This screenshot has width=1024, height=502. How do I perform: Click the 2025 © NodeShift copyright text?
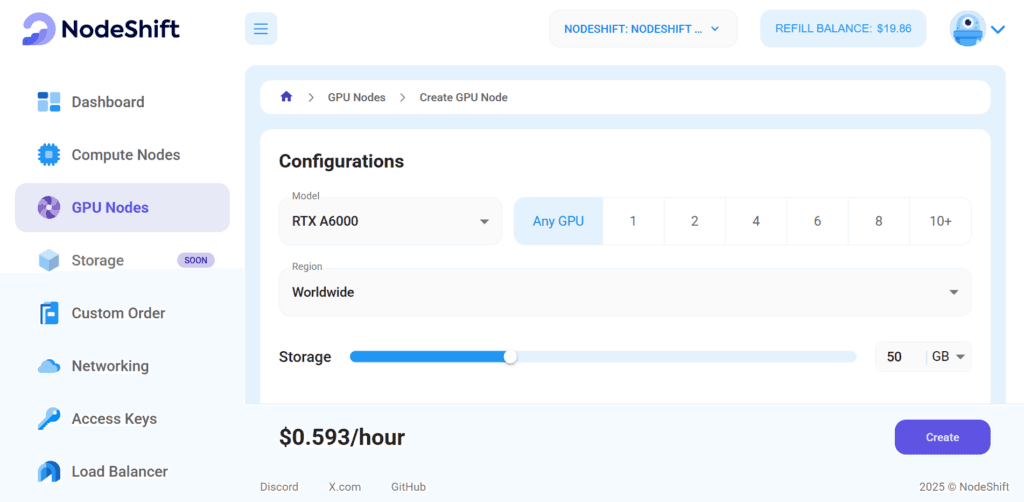click(964, 487)
